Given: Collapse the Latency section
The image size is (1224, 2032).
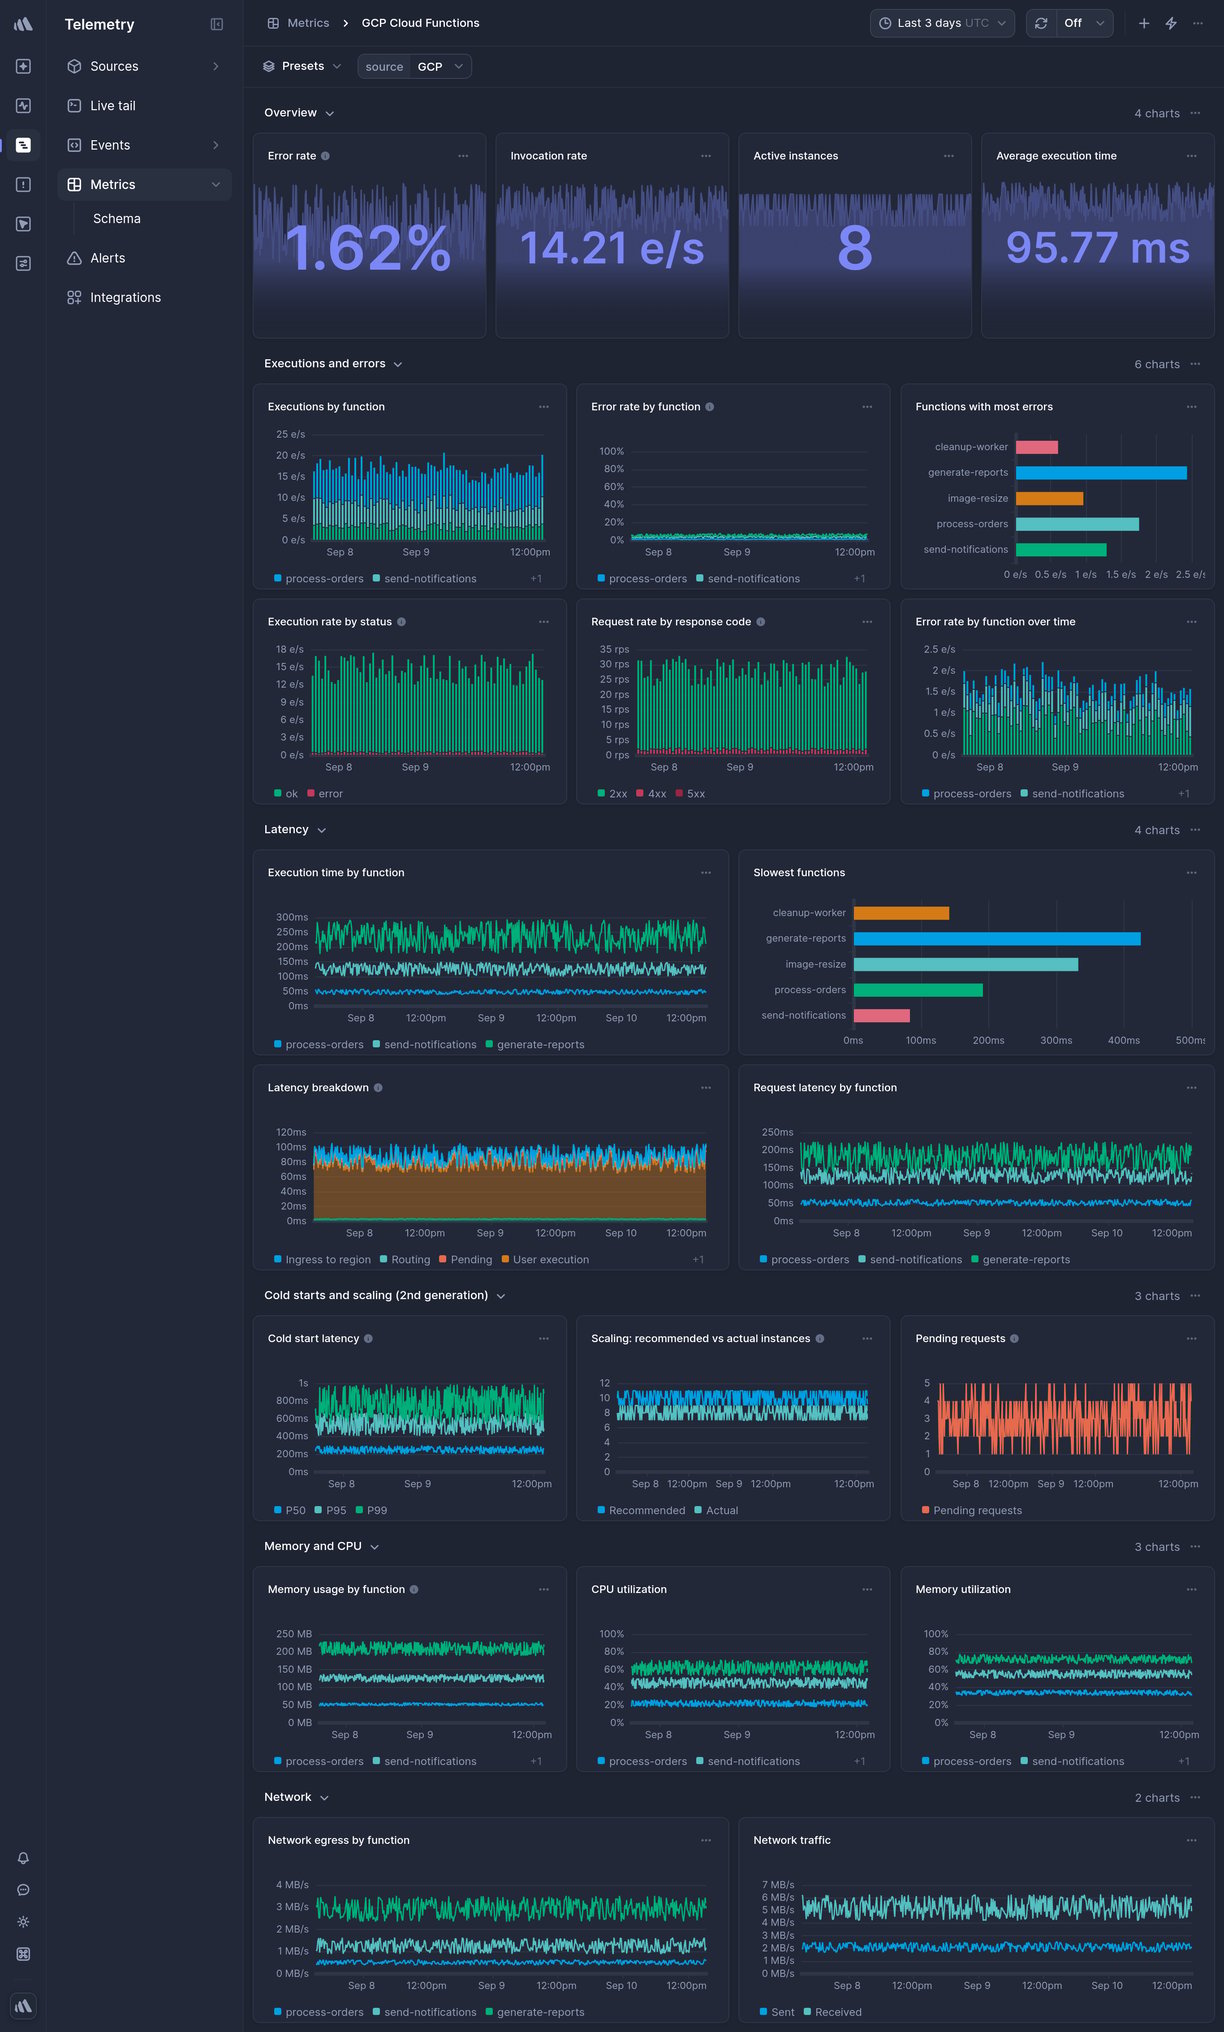Looking at the screenshot, I should pyautogui.click(x=295, y=830).
